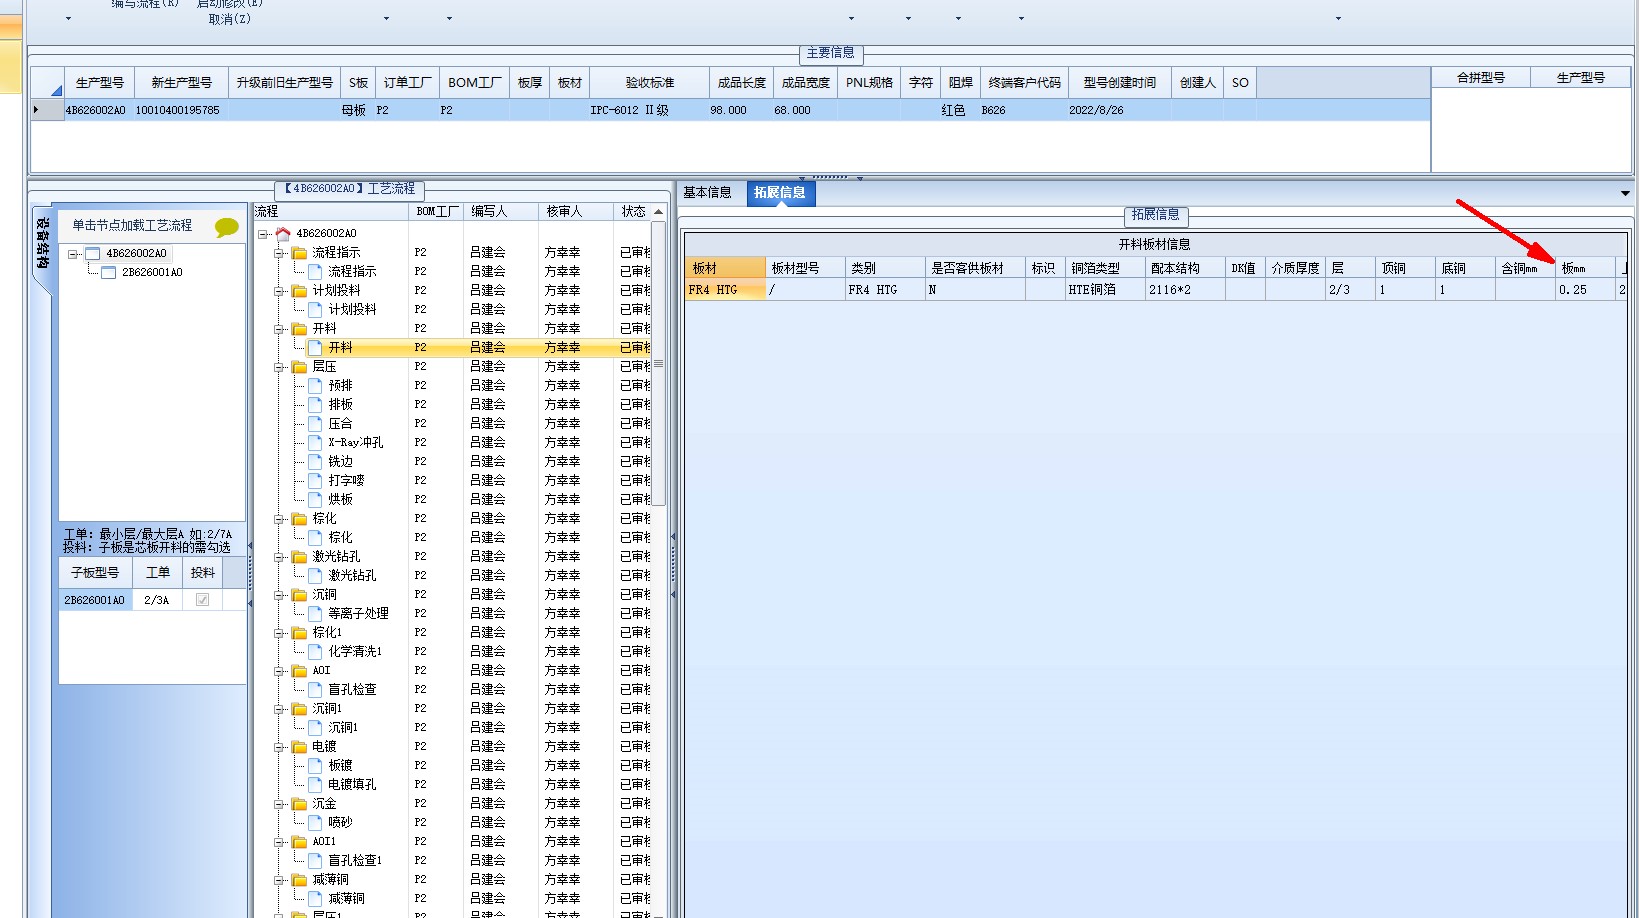Click the AOI1 folder icon
This screenshot has width=1639, height=918.
click(x=299, y=841)
